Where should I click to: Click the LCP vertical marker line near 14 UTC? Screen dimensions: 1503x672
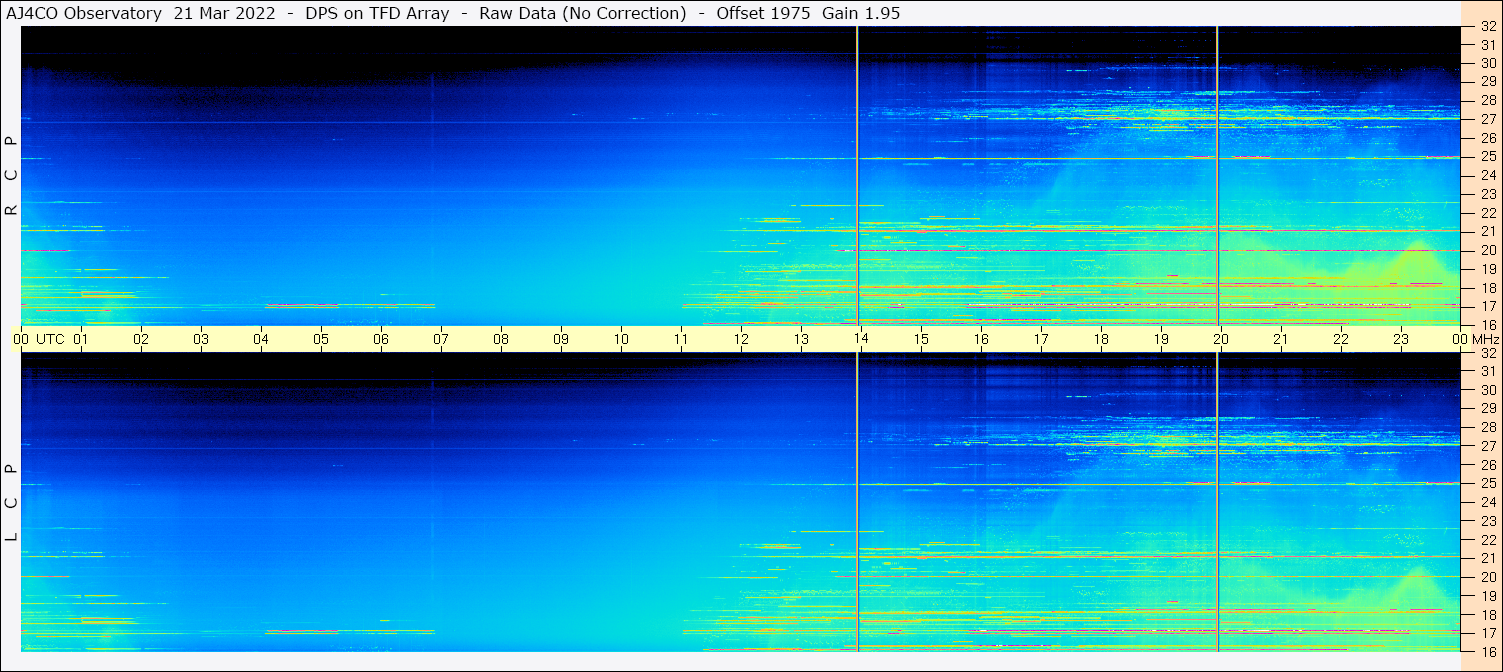858,502
